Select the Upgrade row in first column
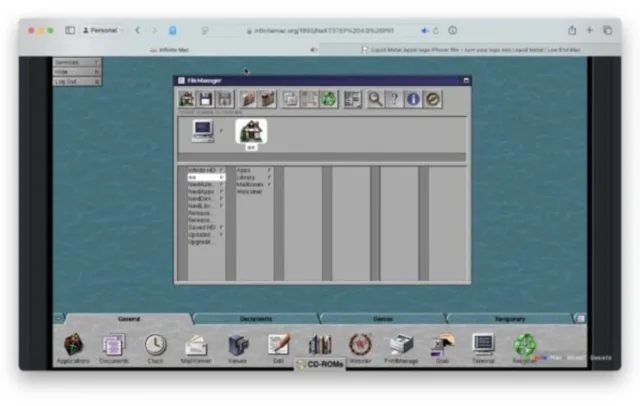640x406 pixels. [206, 242]
